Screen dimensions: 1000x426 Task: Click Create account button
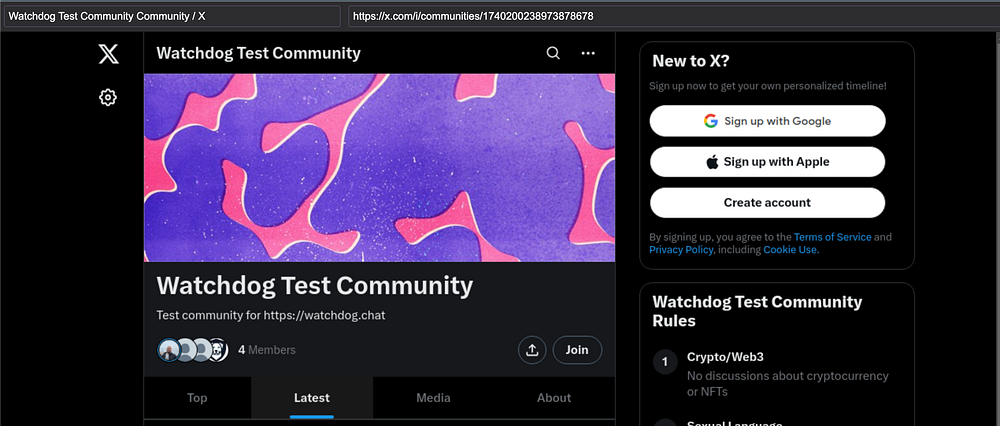(x=767, y=203)
